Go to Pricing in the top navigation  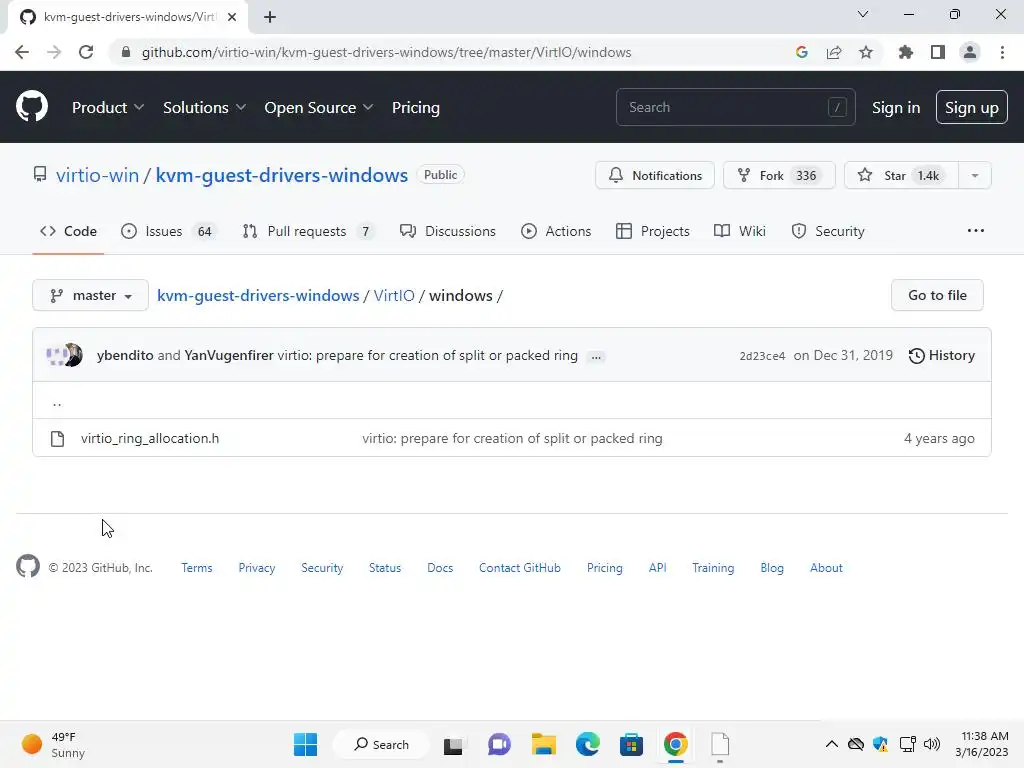415,107
